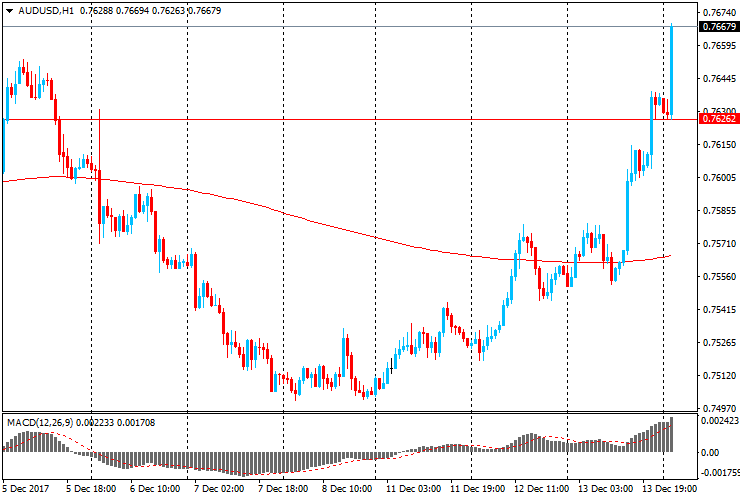This screenshot has width=740, height=500.
Task: Select the latest tall blue candle
Action: 672,71
